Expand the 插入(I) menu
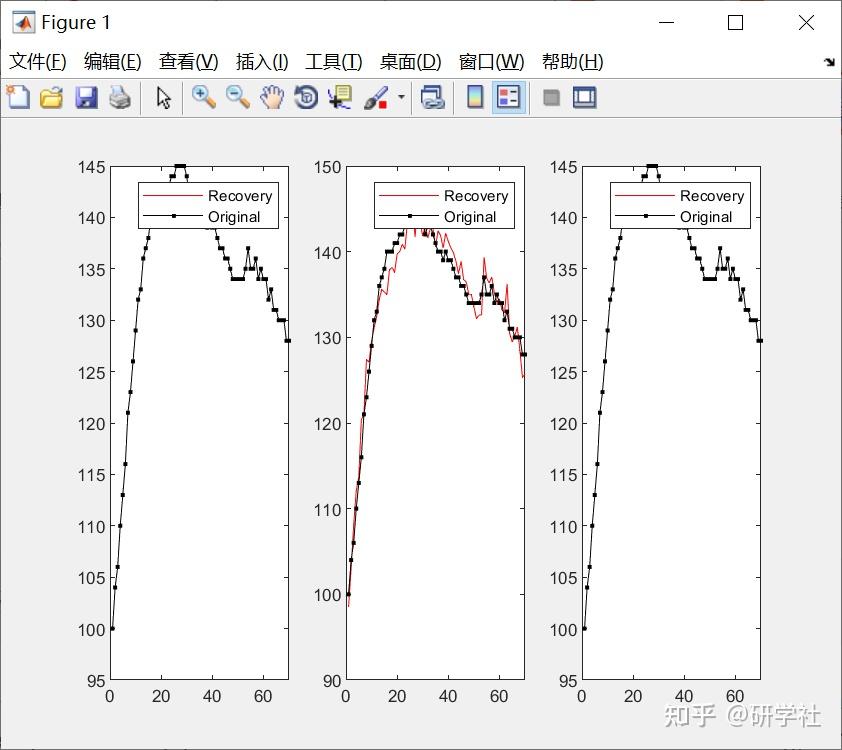This screenshot has height=750, width=842. click(262, 61)
